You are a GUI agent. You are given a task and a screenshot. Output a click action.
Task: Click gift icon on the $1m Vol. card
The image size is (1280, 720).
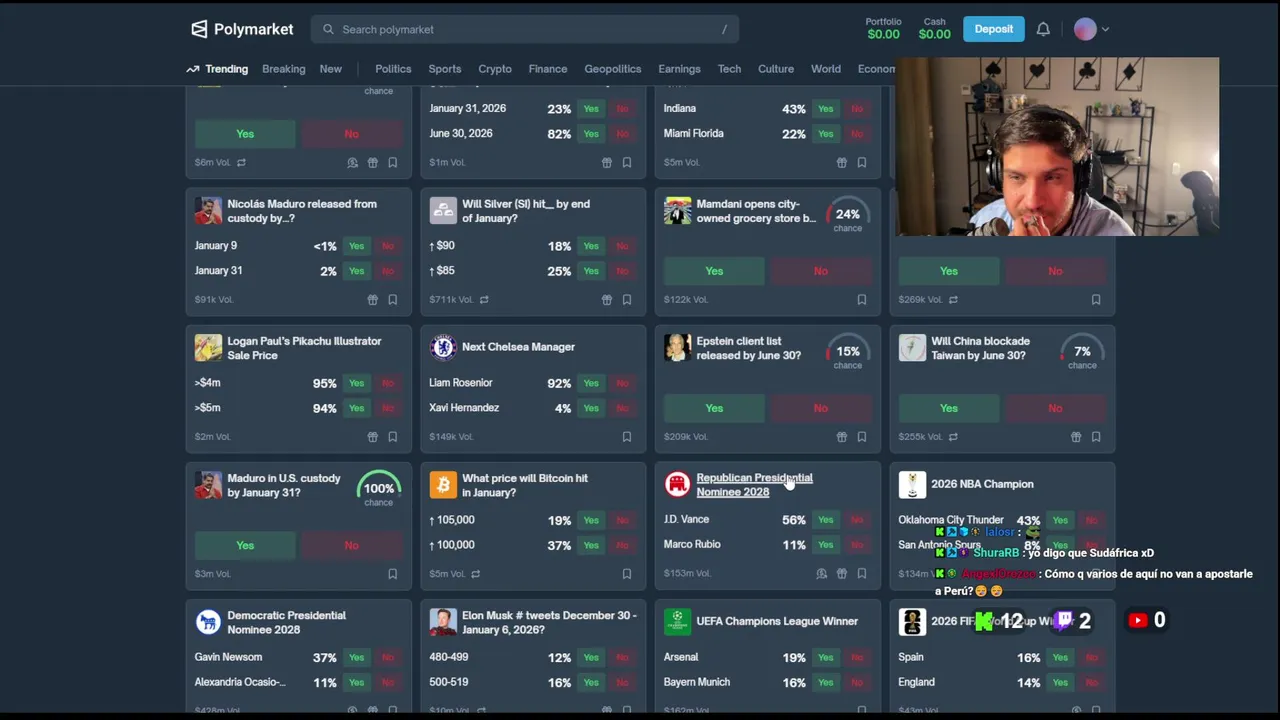coord(607,163)
